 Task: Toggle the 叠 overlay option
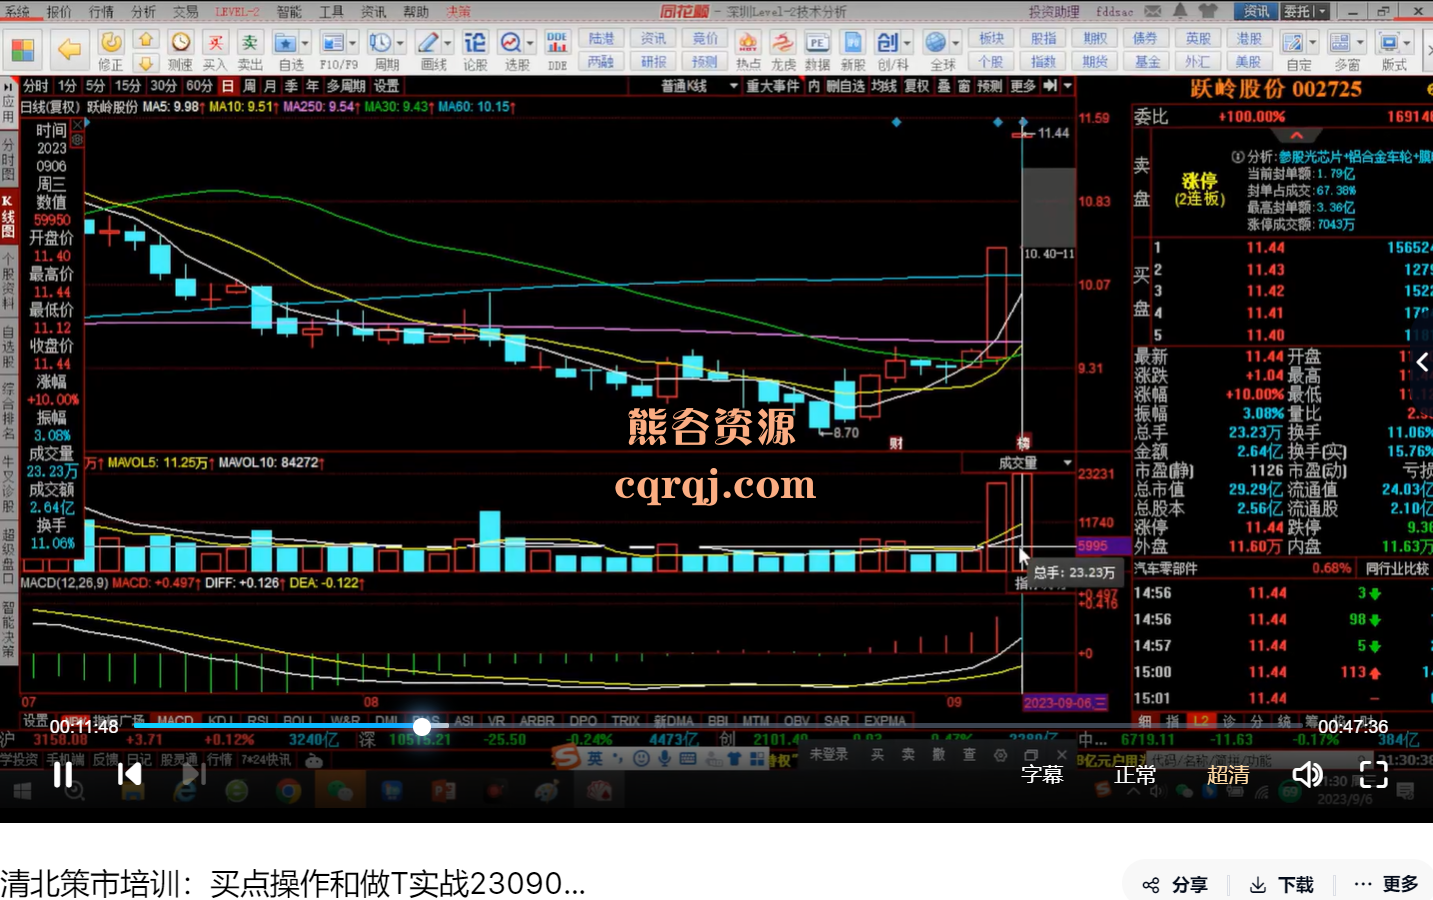coord(944,86)
